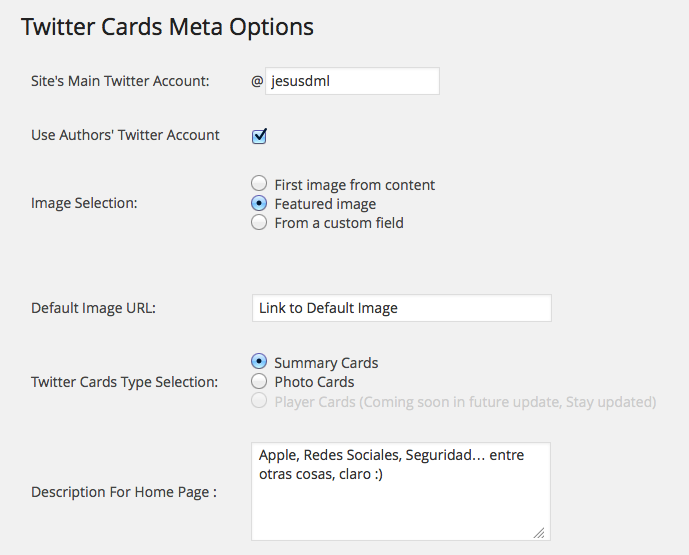Click the disabled Player Cards radio button
This screenshot has width=689, height=555.
pyautogui.click(x=259, y=401)
